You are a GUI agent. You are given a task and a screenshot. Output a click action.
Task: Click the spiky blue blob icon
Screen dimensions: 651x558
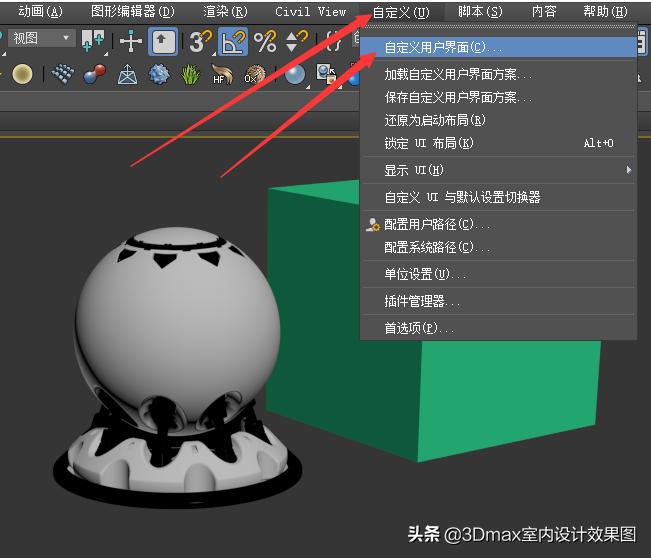159,75
